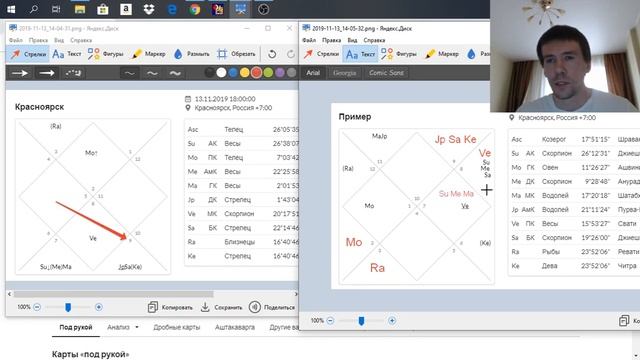Pick the black color swatch
640x360 pixels.
click(209, 73)
